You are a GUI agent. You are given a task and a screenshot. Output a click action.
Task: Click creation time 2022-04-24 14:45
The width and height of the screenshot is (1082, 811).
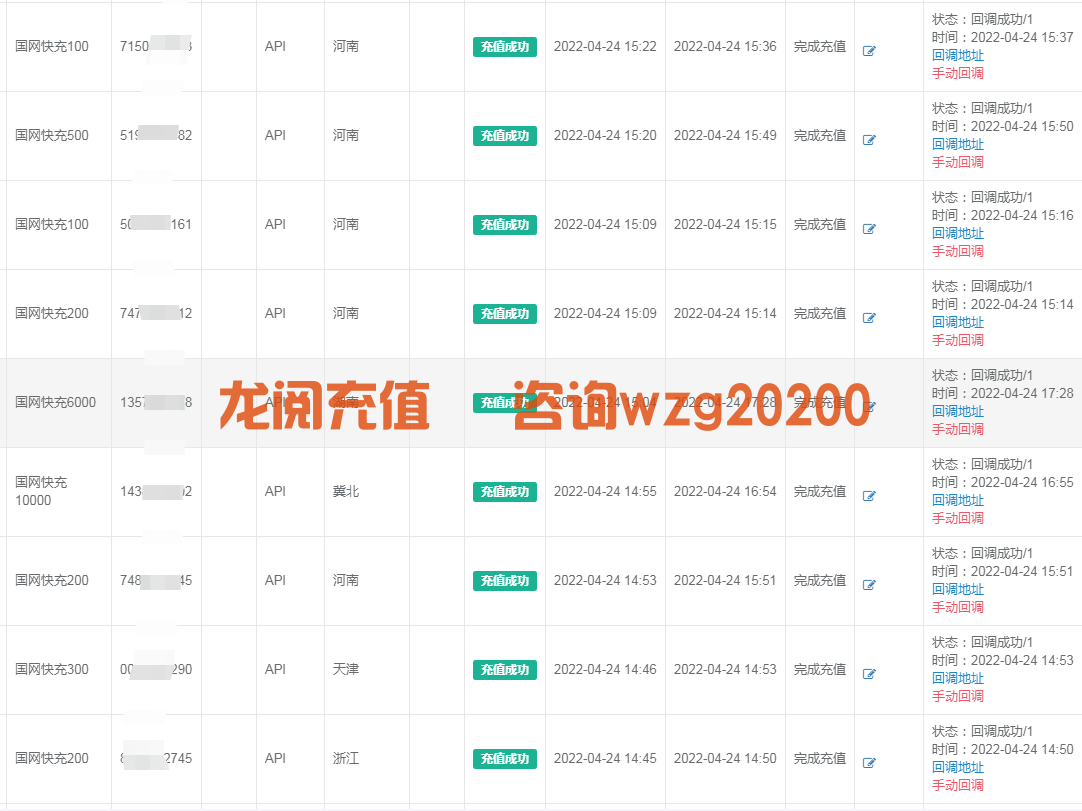pos(605,759)
